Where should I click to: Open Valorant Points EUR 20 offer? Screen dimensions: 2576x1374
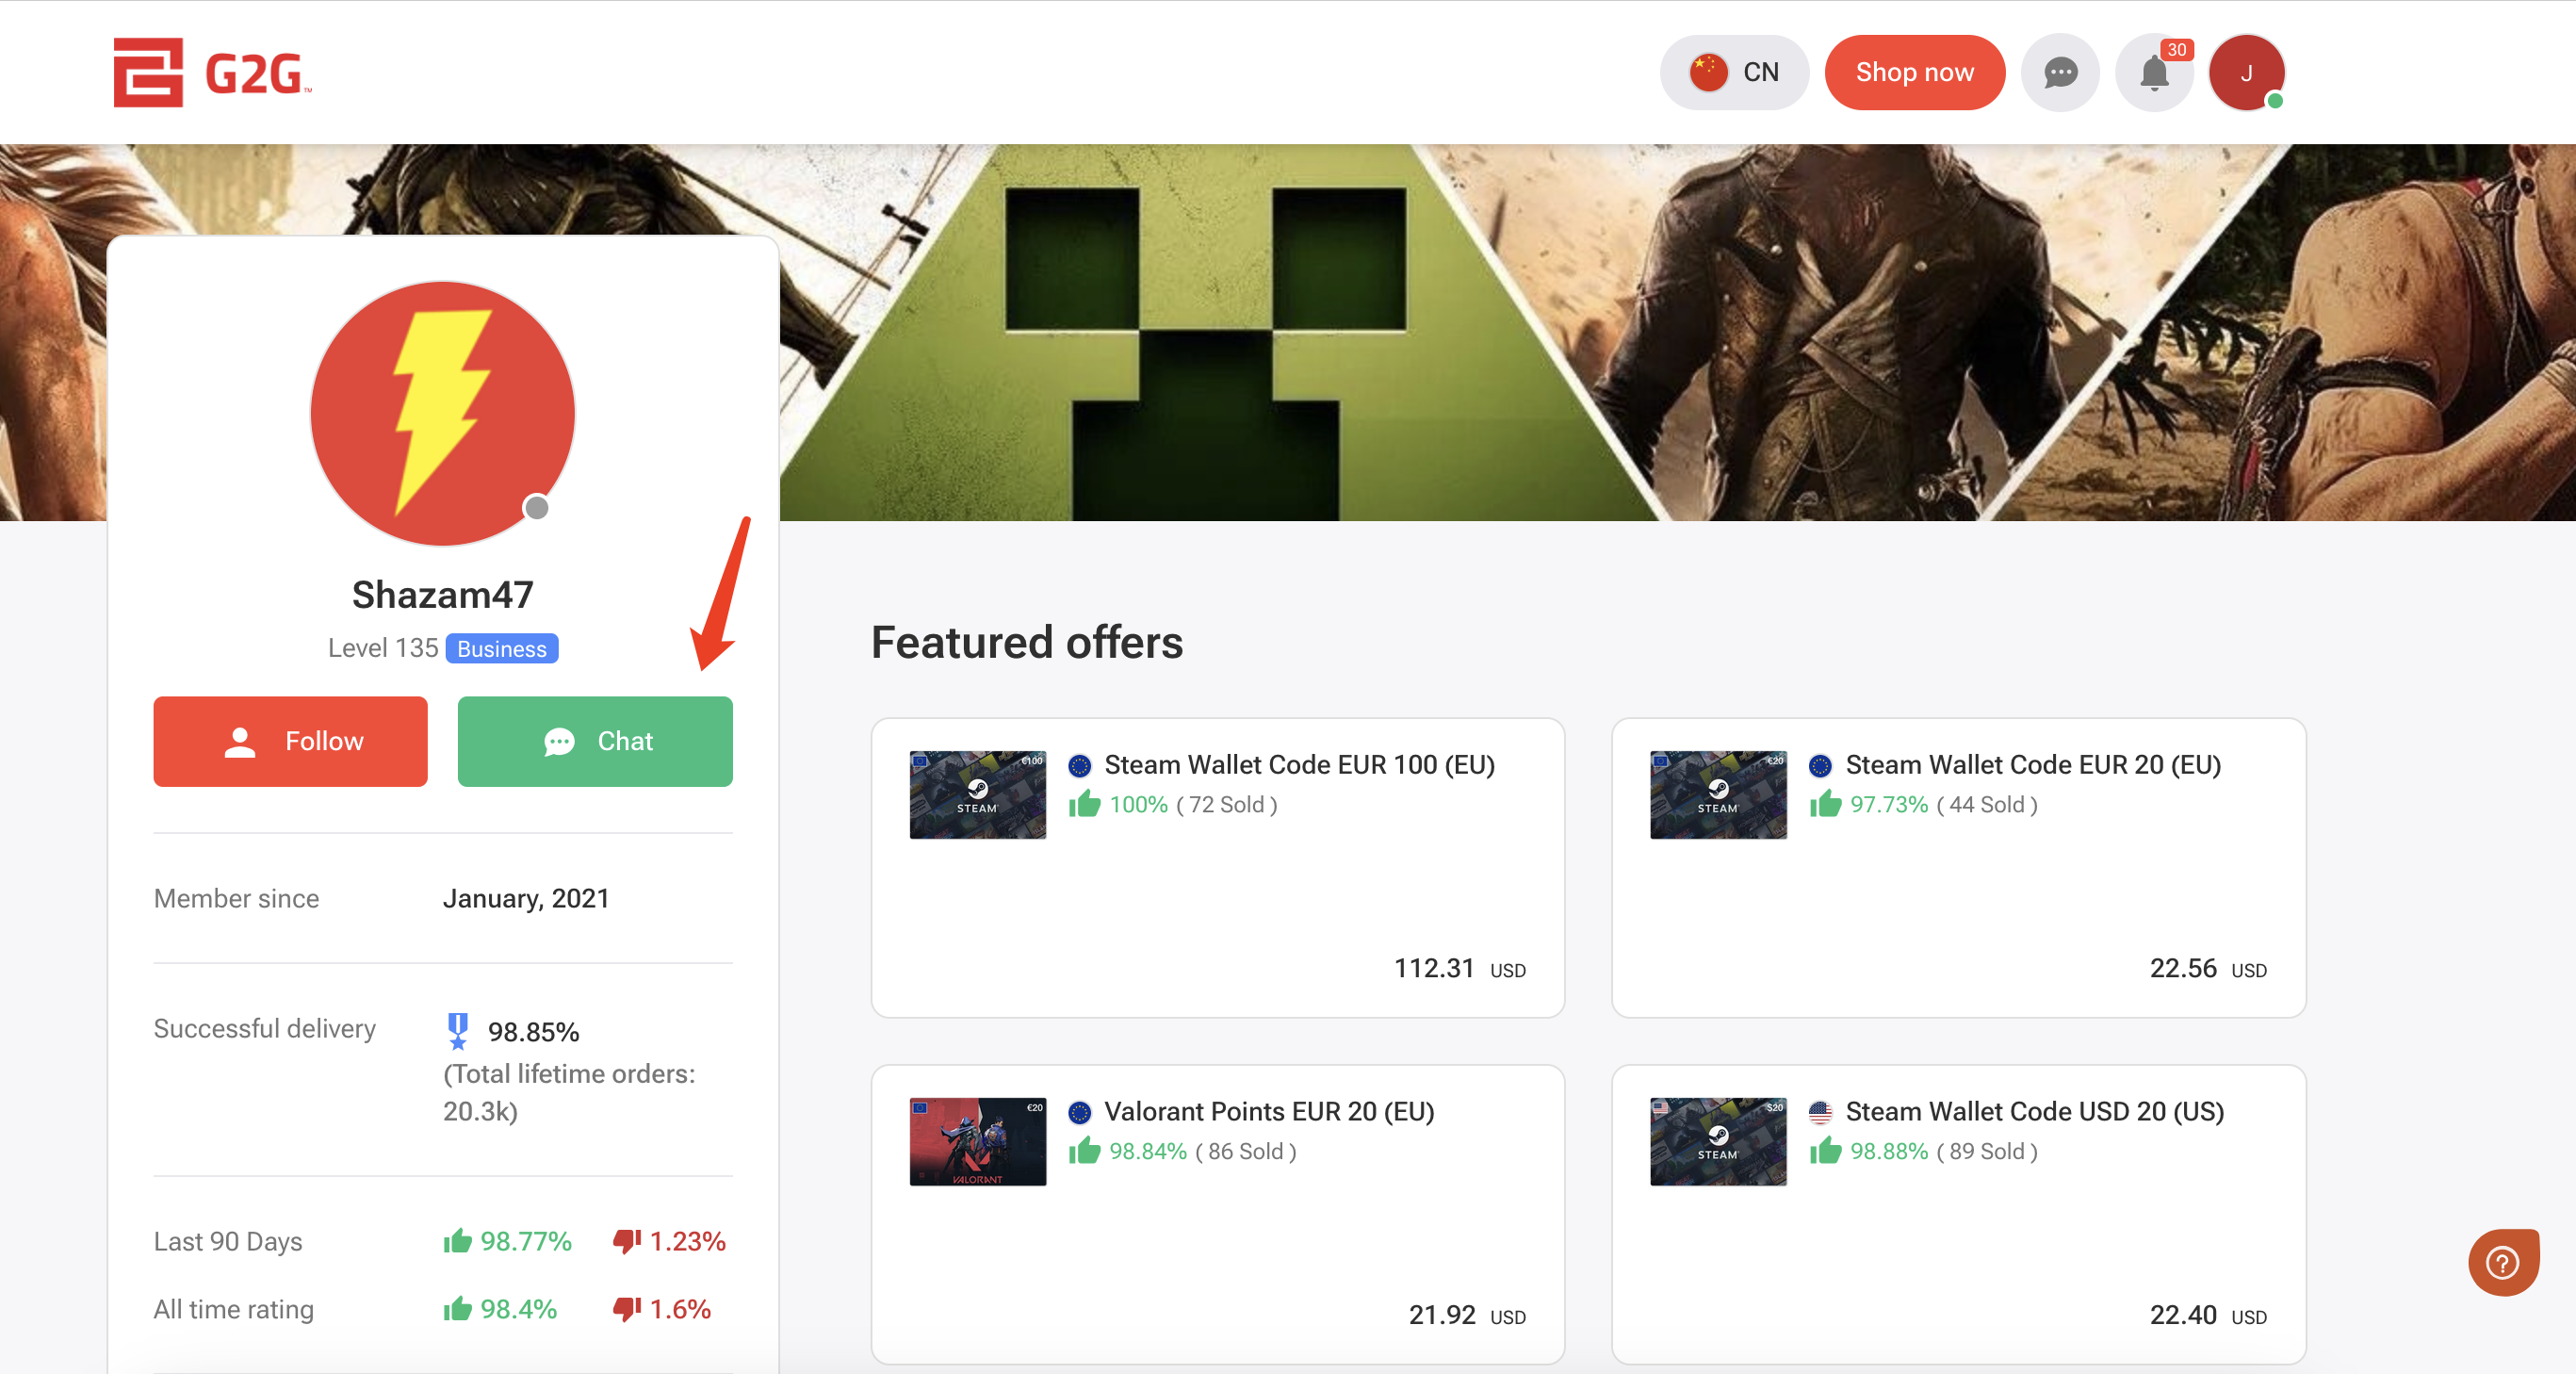tap(1268, 1111)
